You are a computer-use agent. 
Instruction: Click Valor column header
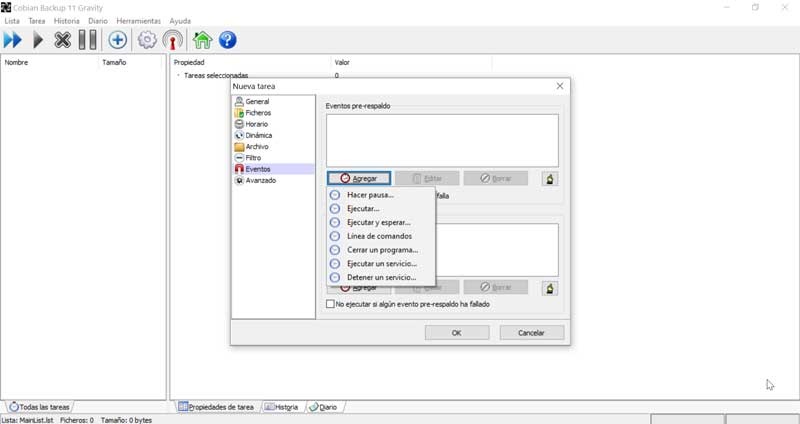(x=411, y=62)
